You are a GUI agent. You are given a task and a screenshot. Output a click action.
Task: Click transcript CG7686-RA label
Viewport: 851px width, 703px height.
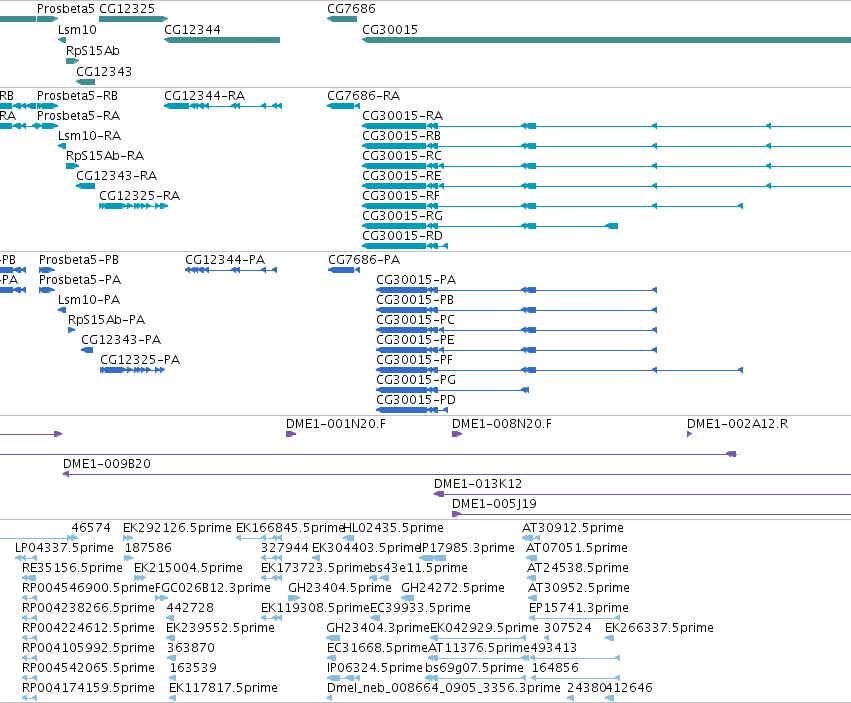pos(364,96)
